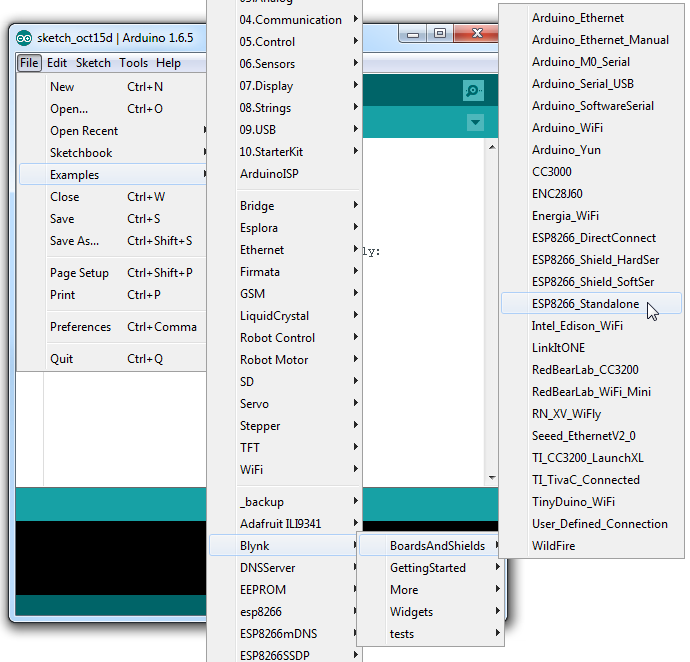
Task: Expand the TFT examples
Action: (x=285, y=448)
